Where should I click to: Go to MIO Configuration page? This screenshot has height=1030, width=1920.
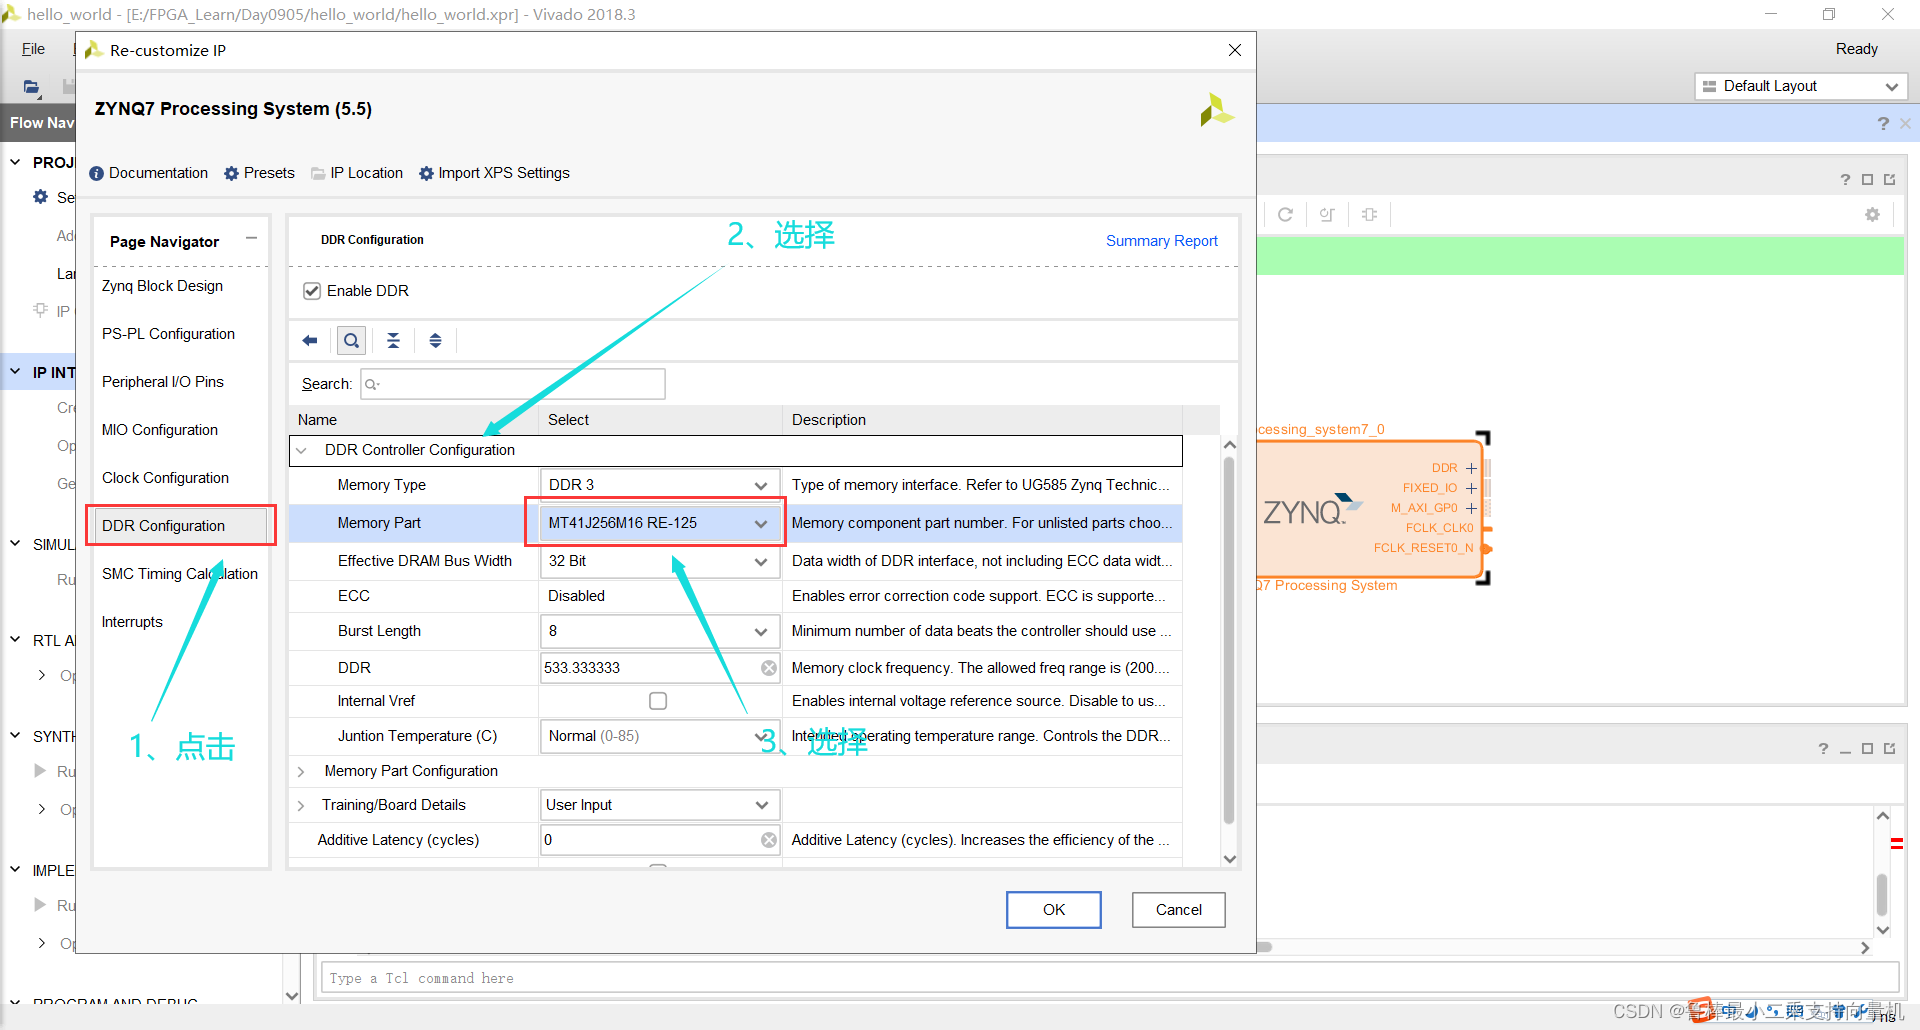pos(159,430)
